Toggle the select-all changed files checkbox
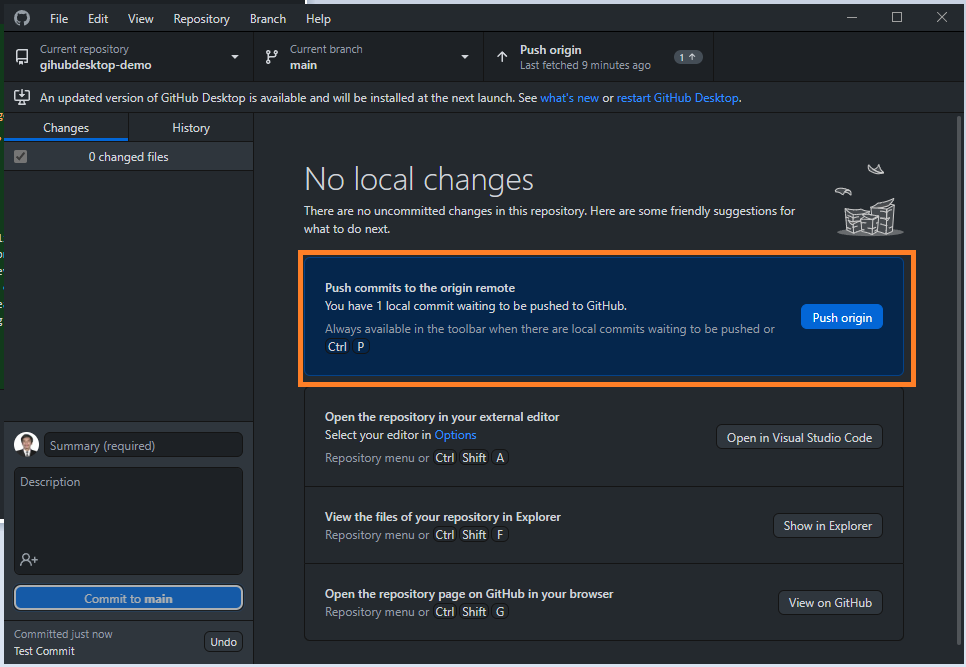Screen dimensions: 966x667 20,156
